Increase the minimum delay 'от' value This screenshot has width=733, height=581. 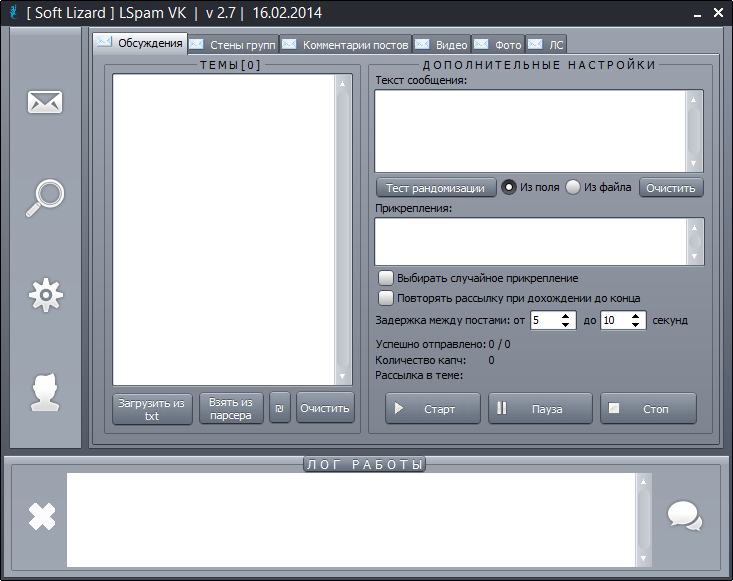click(566, 316)
